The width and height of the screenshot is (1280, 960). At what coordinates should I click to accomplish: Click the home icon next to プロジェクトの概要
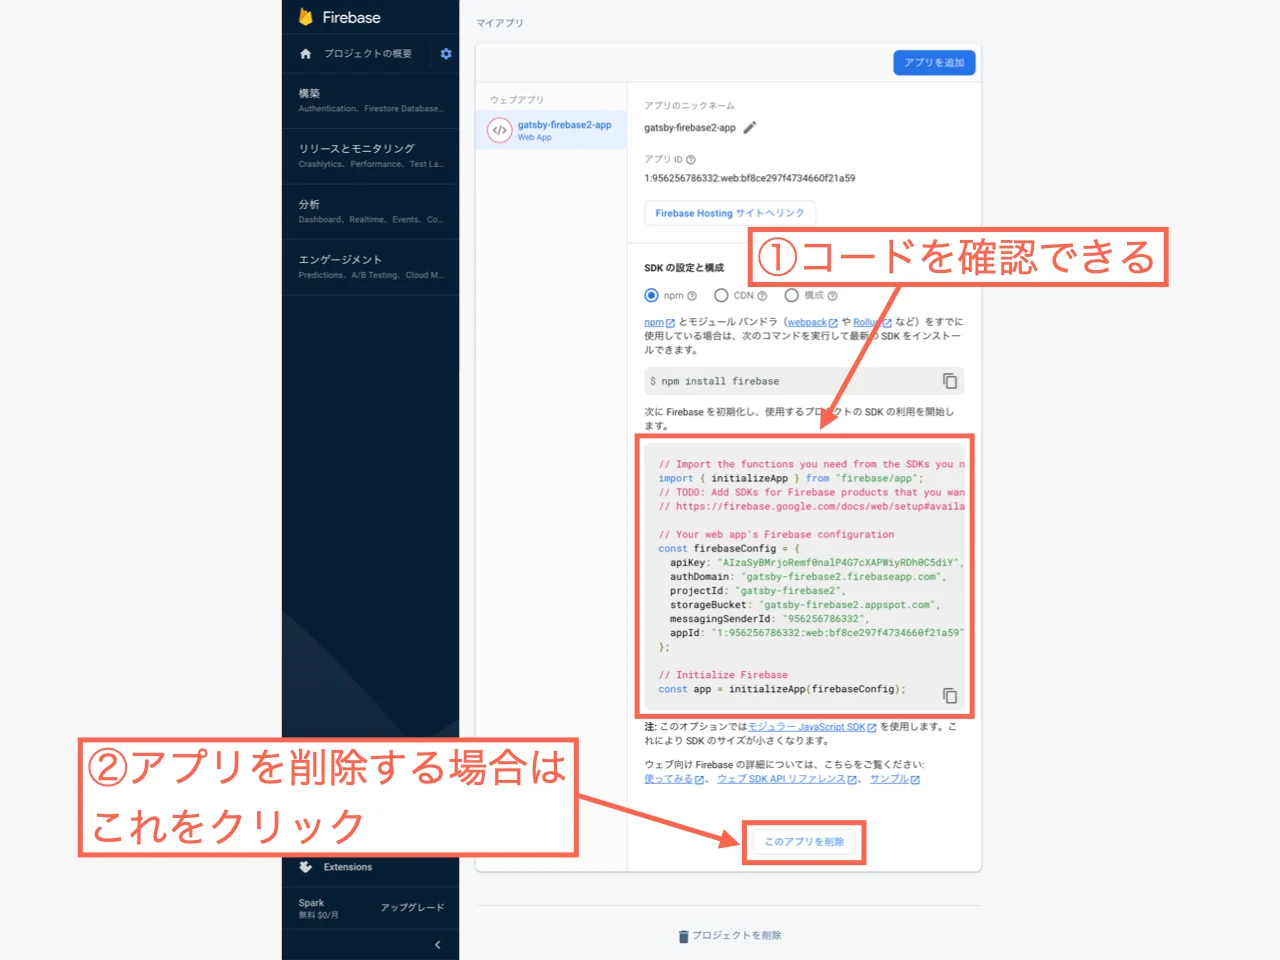(x=306, y=53)
